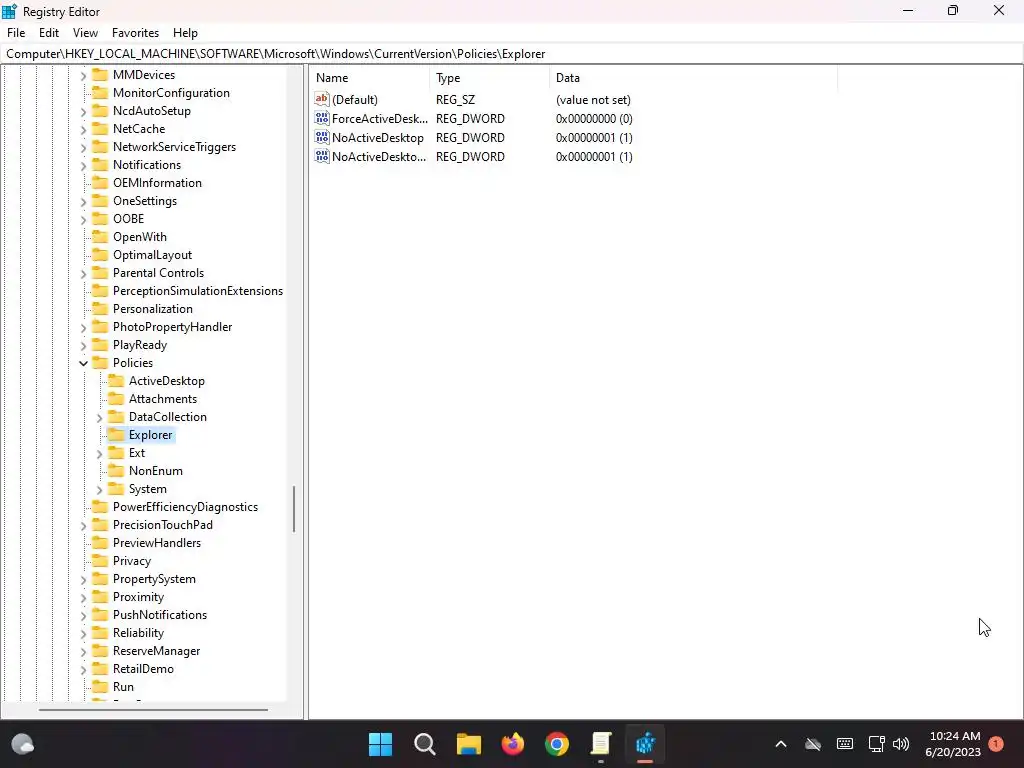Click the Explorer folder icon
1024x768 pixels.
(116, 434)
